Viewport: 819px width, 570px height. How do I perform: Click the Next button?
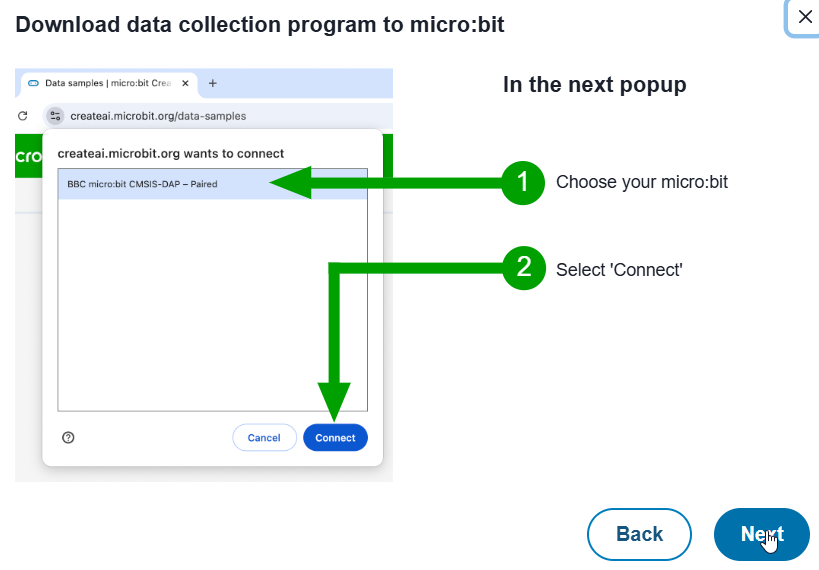(761, 534)
